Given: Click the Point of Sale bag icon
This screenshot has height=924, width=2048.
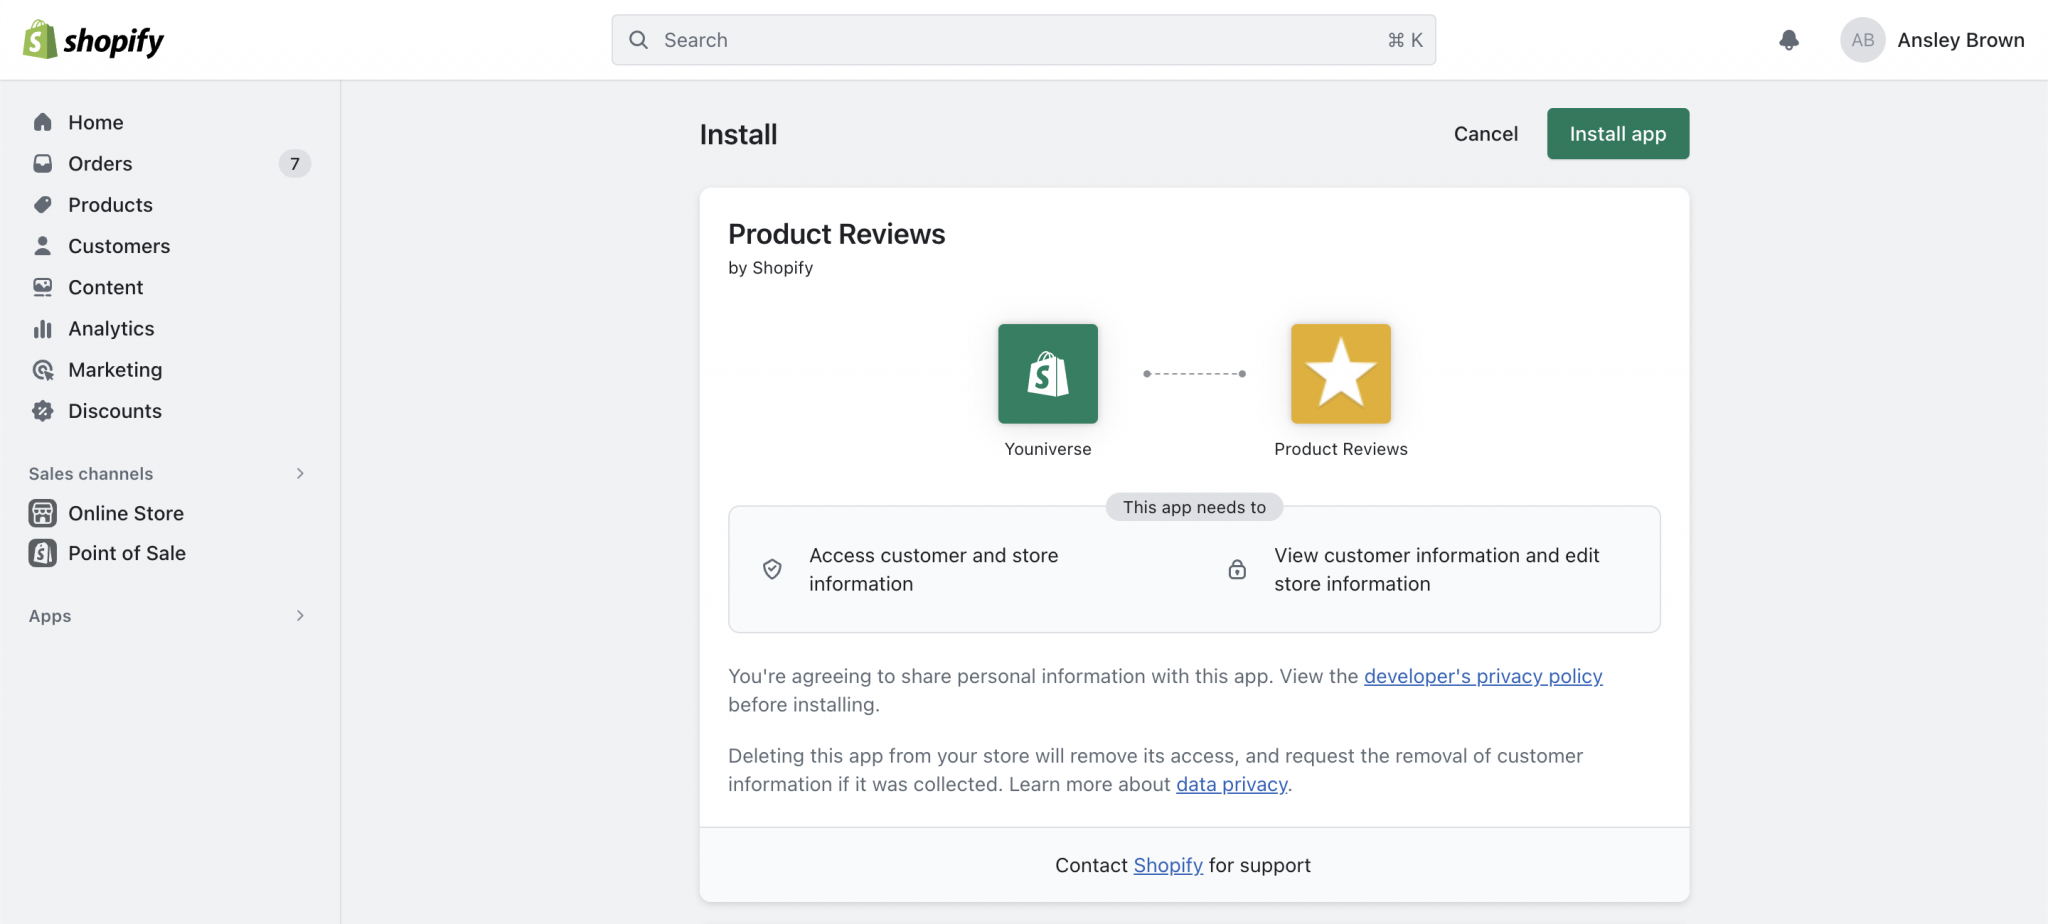Looking at the screenshot, I should pos(43,553).
